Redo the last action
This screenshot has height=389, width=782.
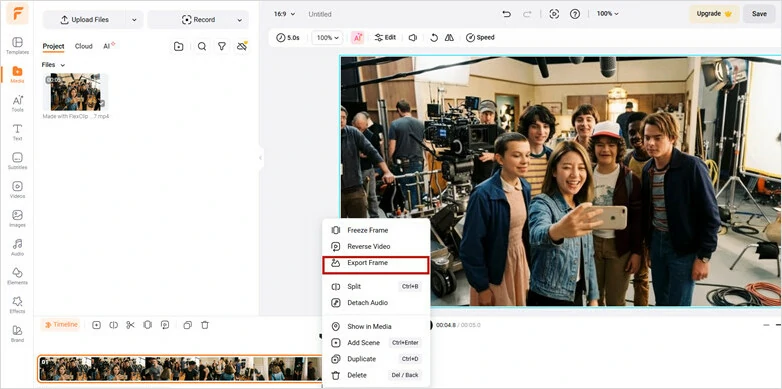527,14
